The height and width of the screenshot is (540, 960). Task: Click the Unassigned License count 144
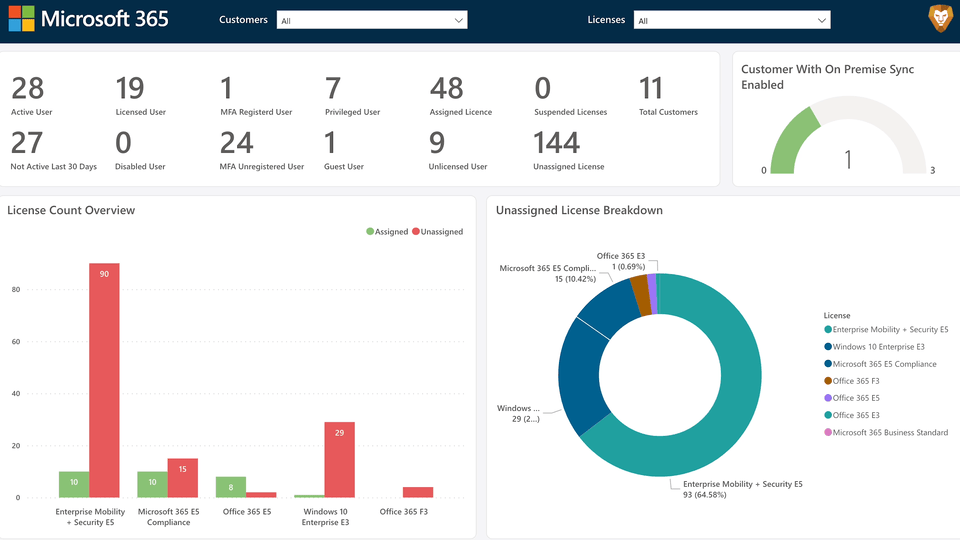tap(557, 147)
